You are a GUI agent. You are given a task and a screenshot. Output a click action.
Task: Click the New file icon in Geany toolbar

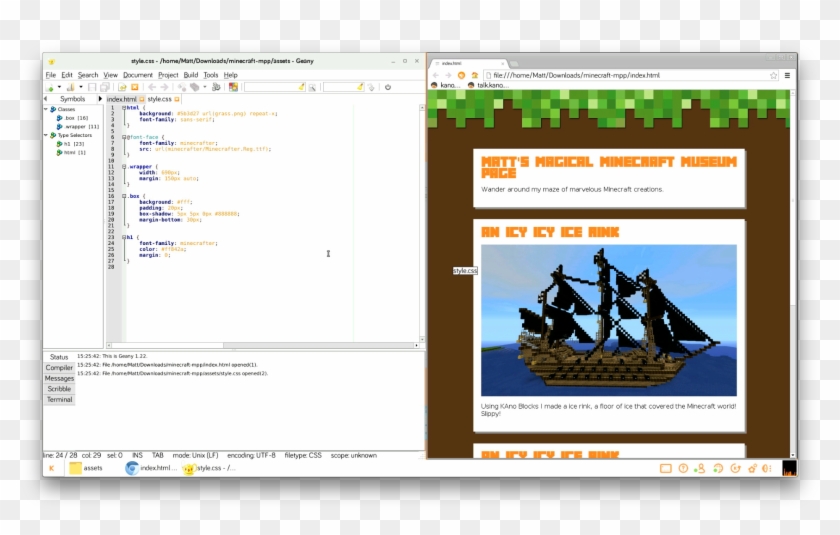click(50, 87)
